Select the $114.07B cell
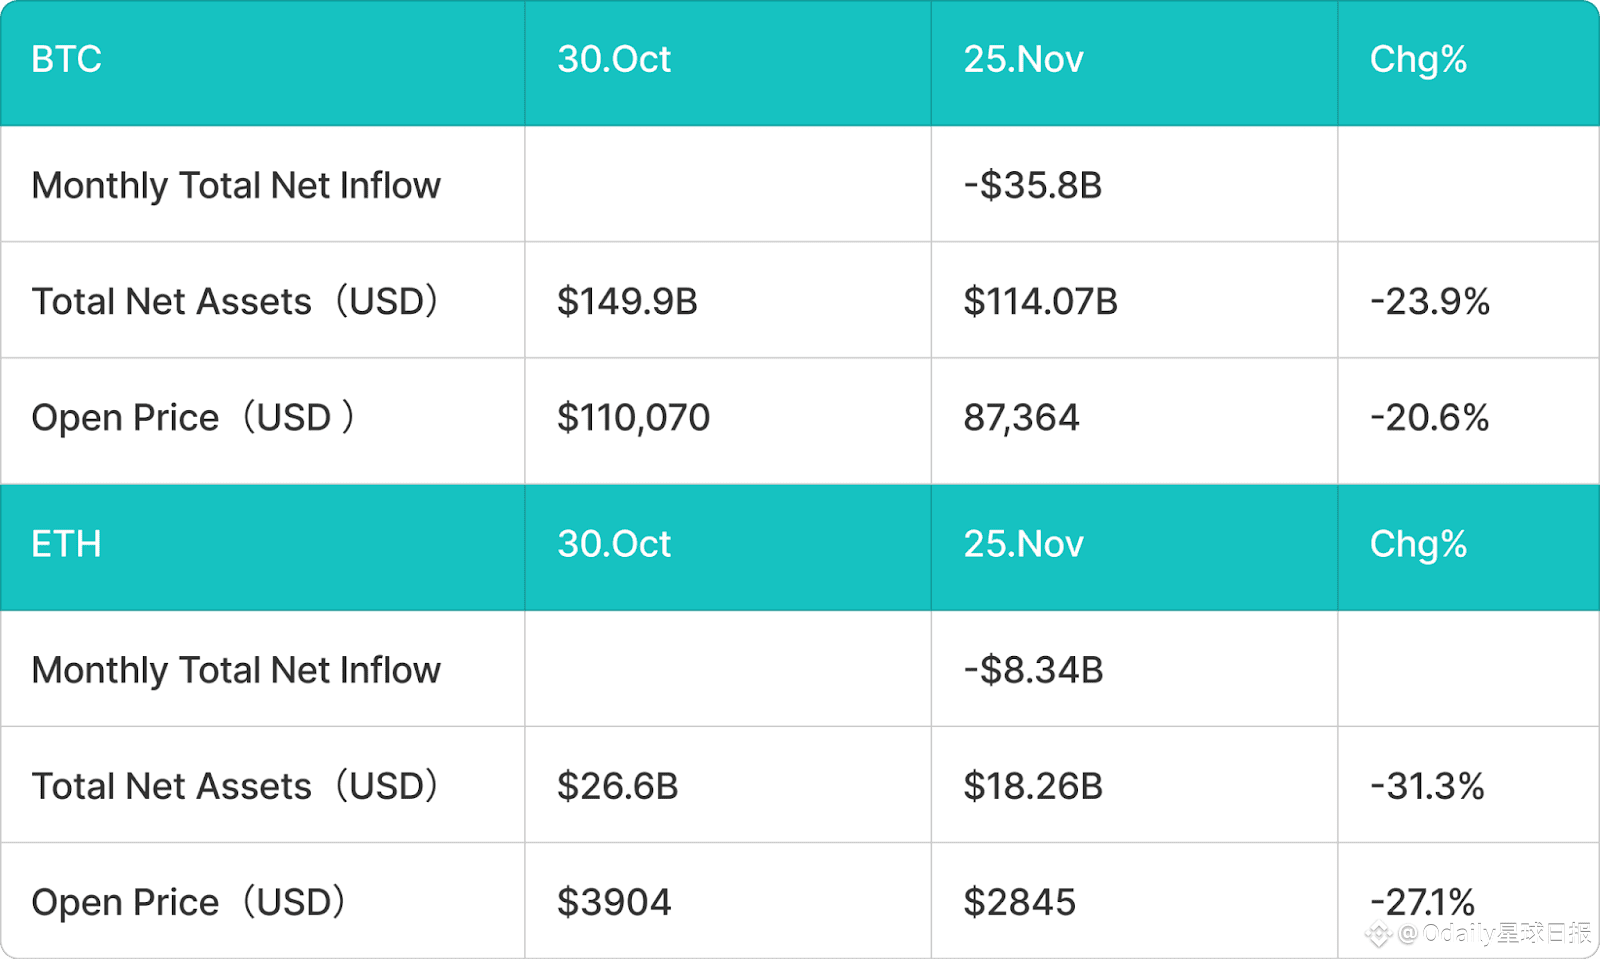This screenshot has width=1600, height=959. click(1040, 302)
